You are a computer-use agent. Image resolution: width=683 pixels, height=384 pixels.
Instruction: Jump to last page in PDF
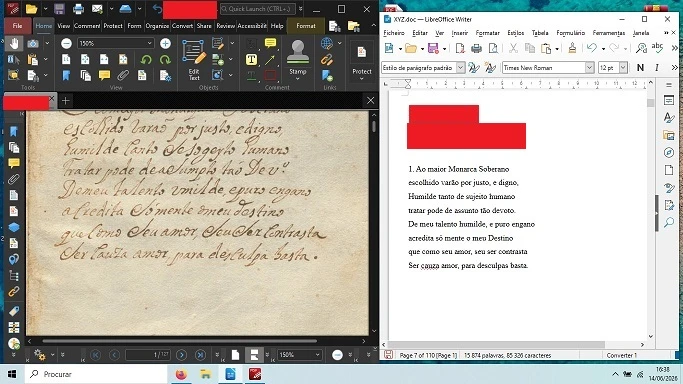tap(200, 355)
